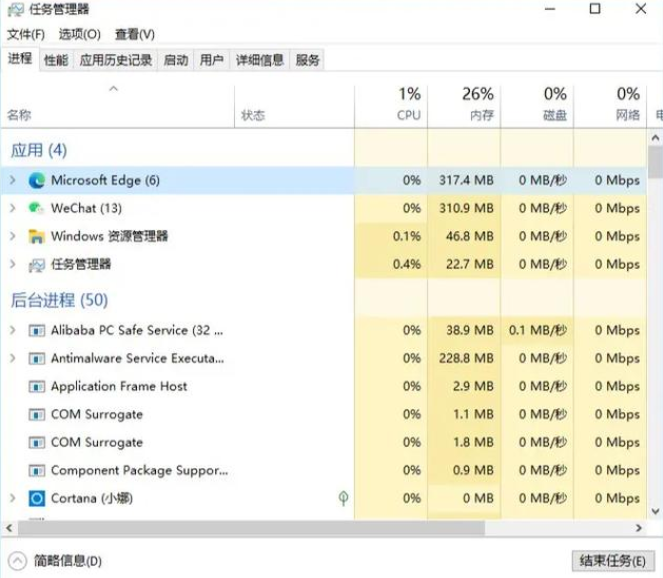Select the 进程 tab

pyautogui.click(x=20, y=58)
